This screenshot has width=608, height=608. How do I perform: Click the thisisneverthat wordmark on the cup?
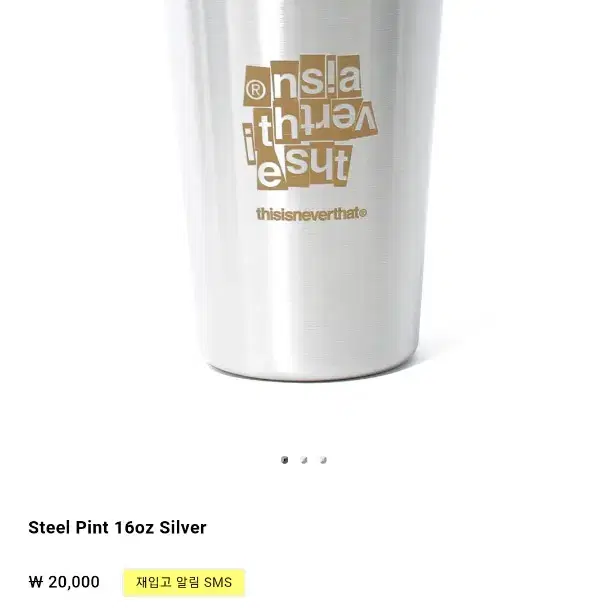click(x=311, y=214)
